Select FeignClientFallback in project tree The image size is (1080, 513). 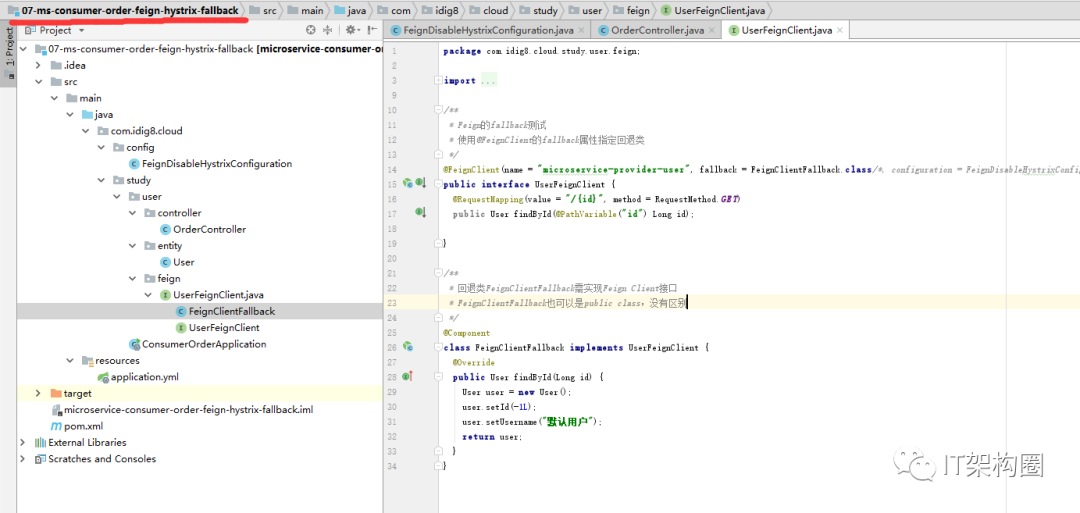click(x=231, y=311)
